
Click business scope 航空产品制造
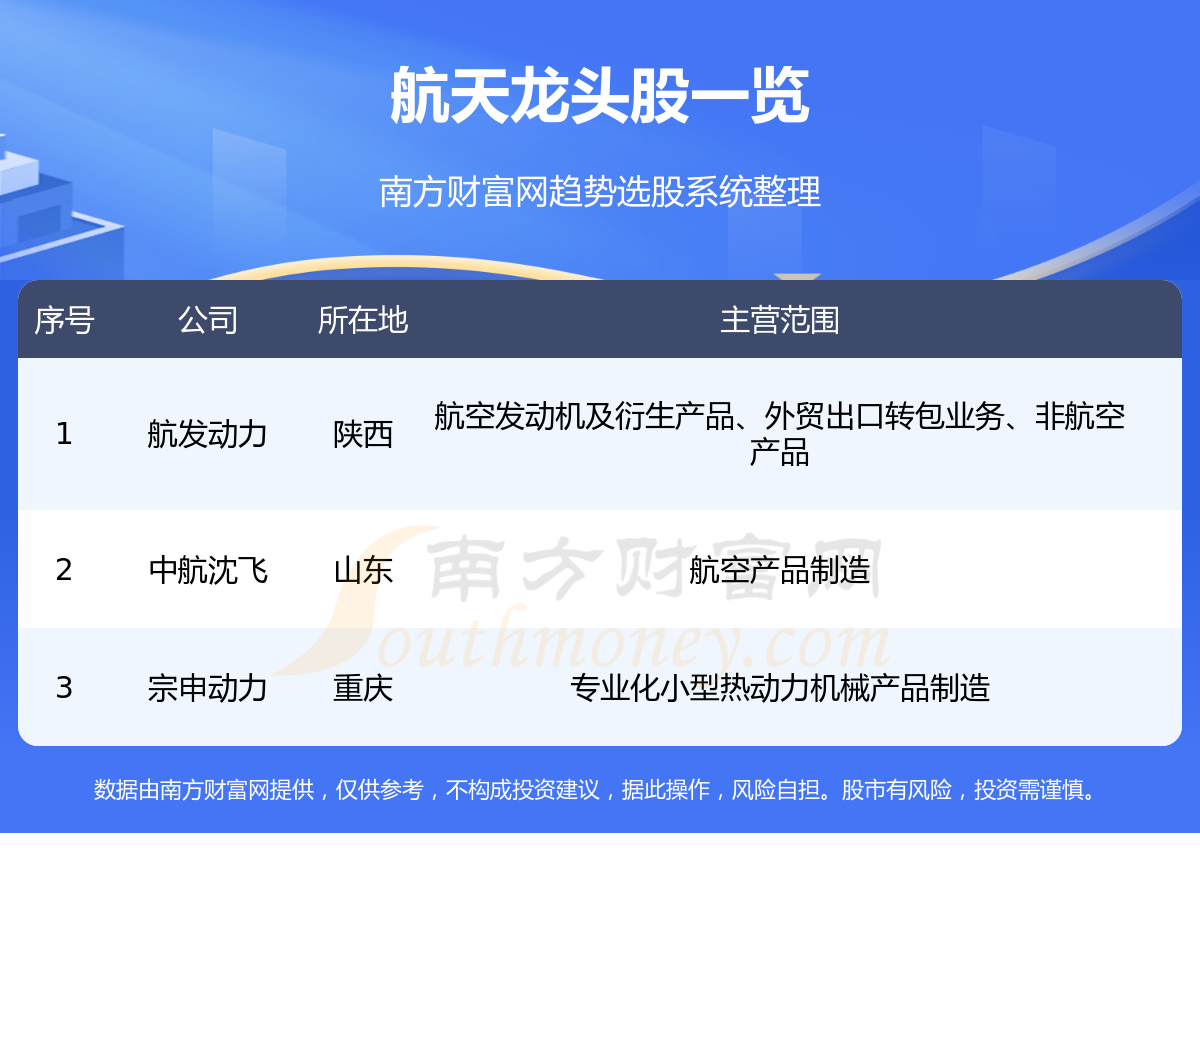780,570
